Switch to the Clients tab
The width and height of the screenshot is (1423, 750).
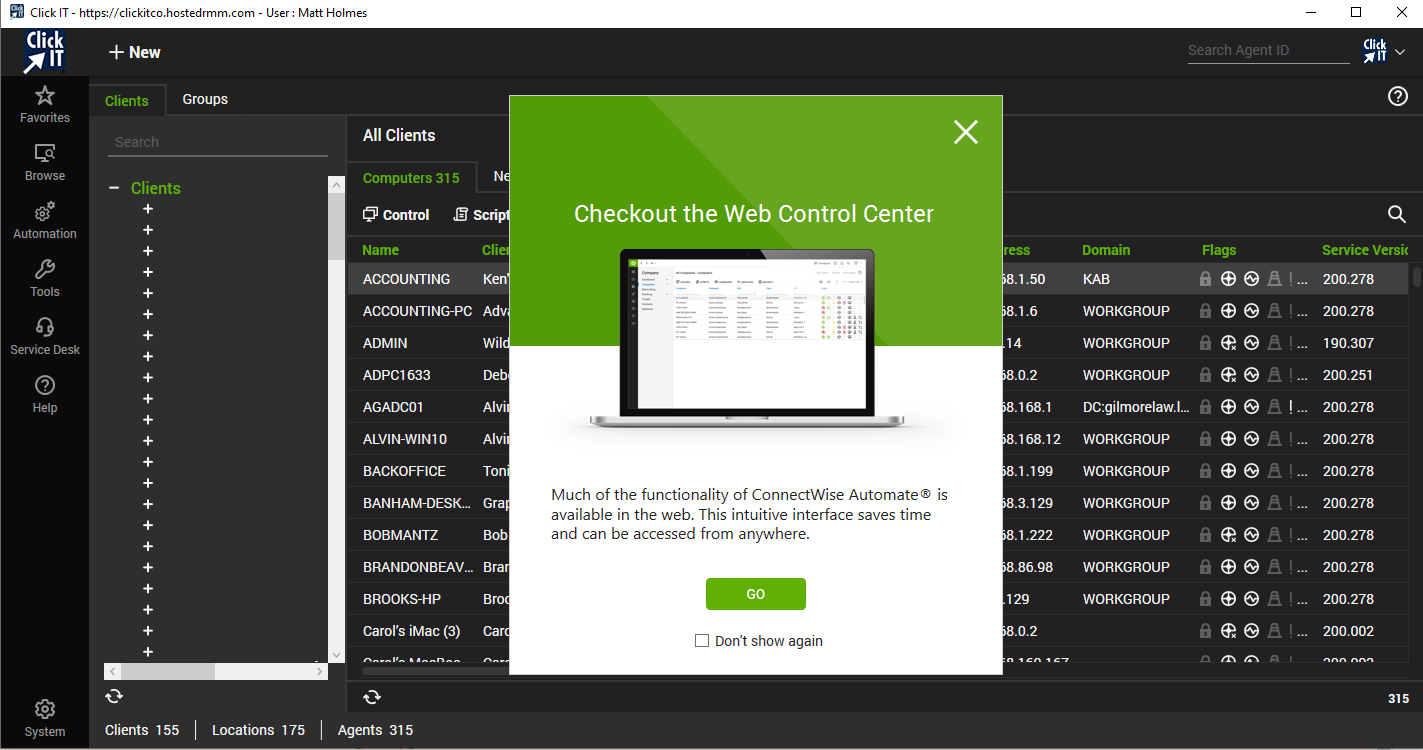point(127,100)
